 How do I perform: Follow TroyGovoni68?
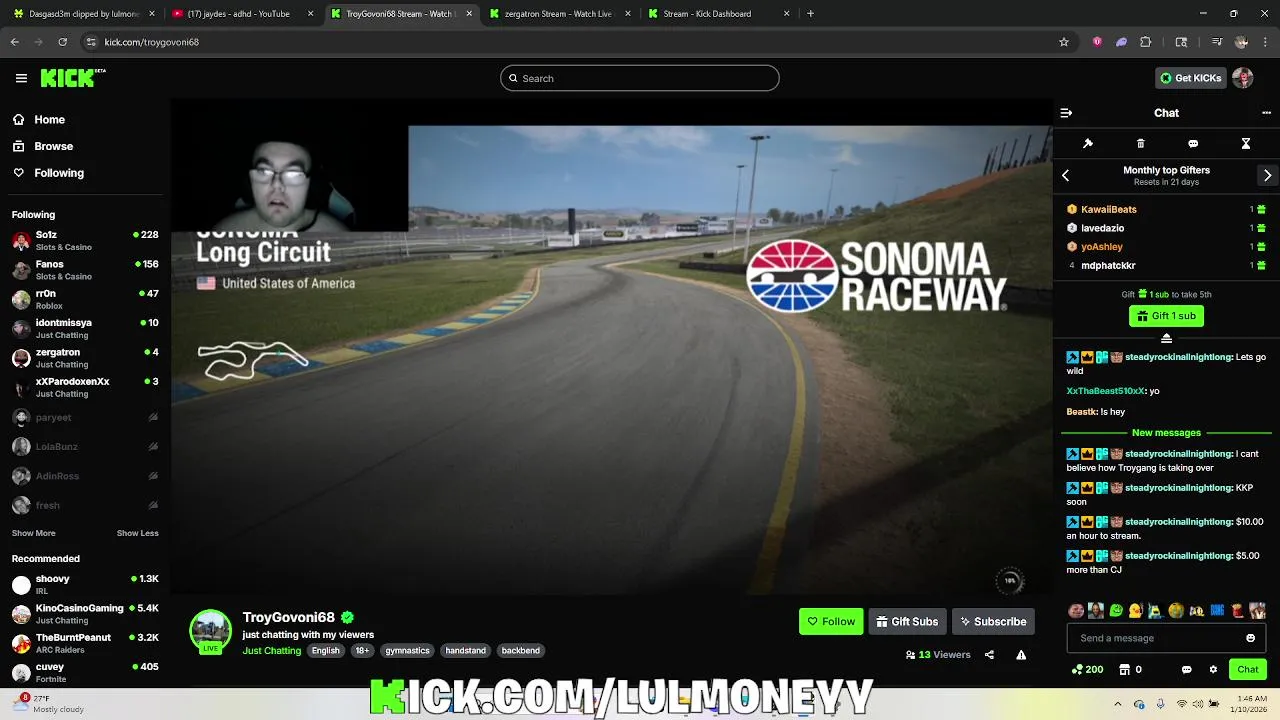tap(831, 621)
